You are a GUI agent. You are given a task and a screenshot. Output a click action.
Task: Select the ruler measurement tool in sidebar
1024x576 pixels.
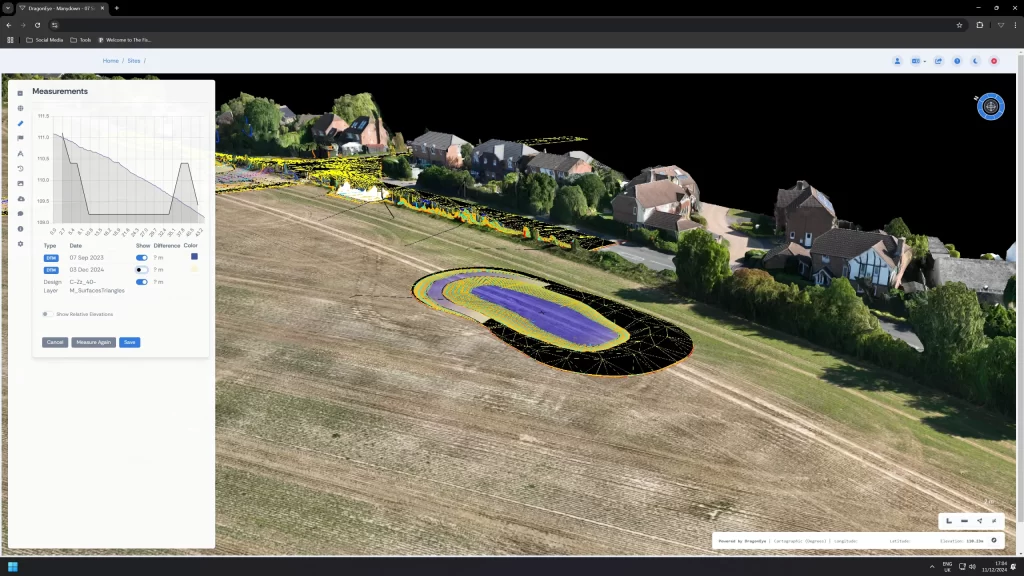[x=20, y=123]
